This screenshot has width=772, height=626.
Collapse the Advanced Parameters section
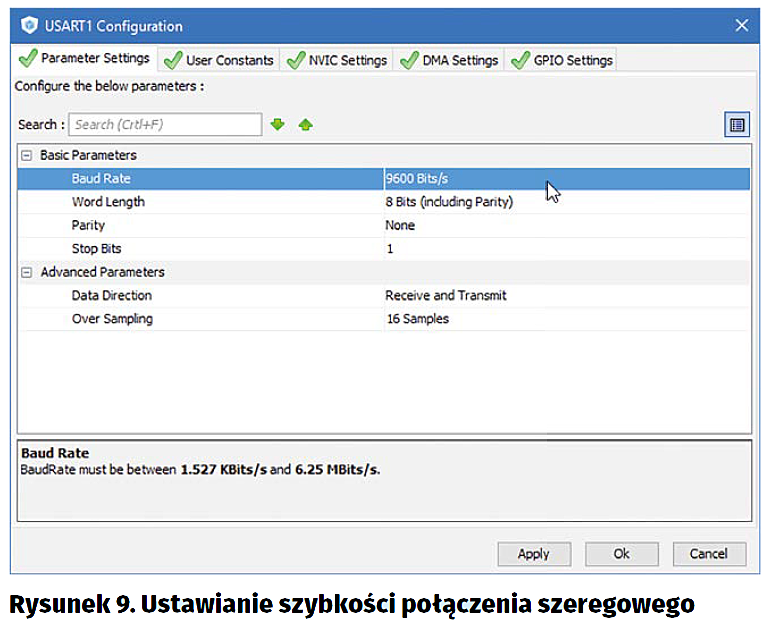(26, 273)
